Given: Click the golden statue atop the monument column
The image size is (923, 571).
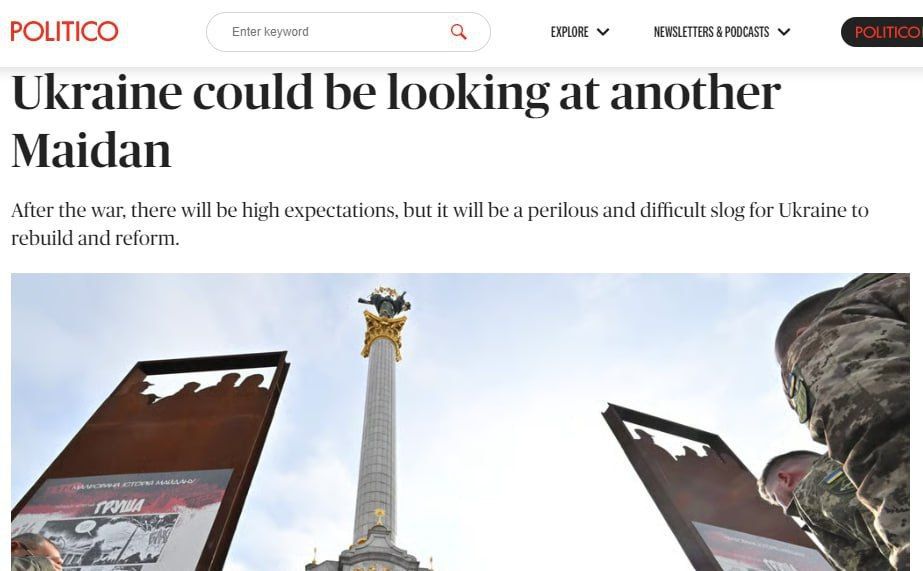Looking at the screenshot, I should [384, 300].
